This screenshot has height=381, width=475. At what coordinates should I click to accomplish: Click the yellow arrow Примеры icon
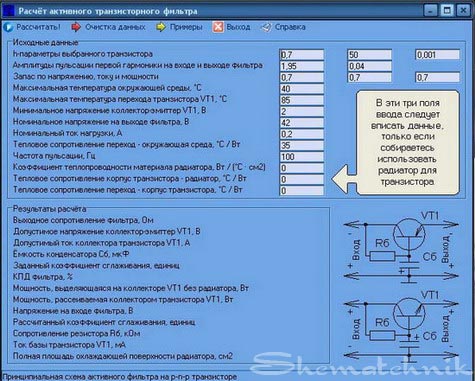tap(161, 27)
